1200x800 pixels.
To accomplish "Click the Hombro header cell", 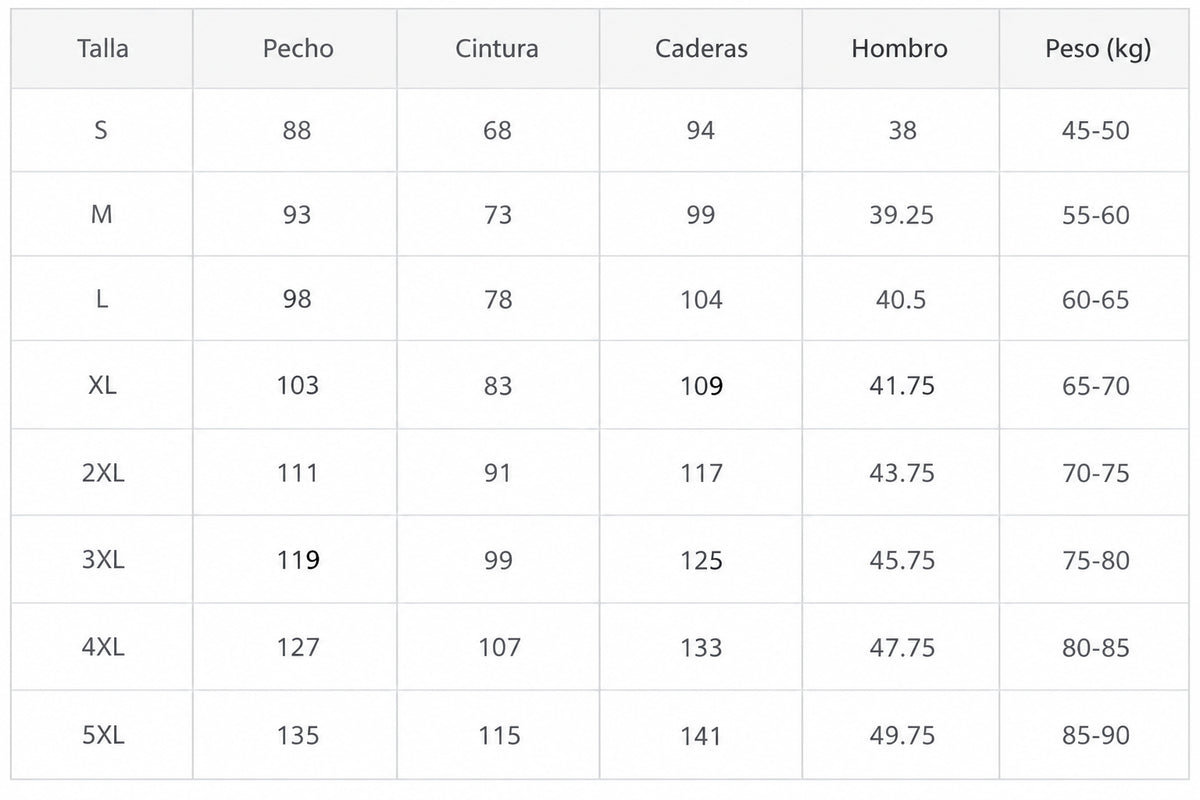I will [900, 48].
